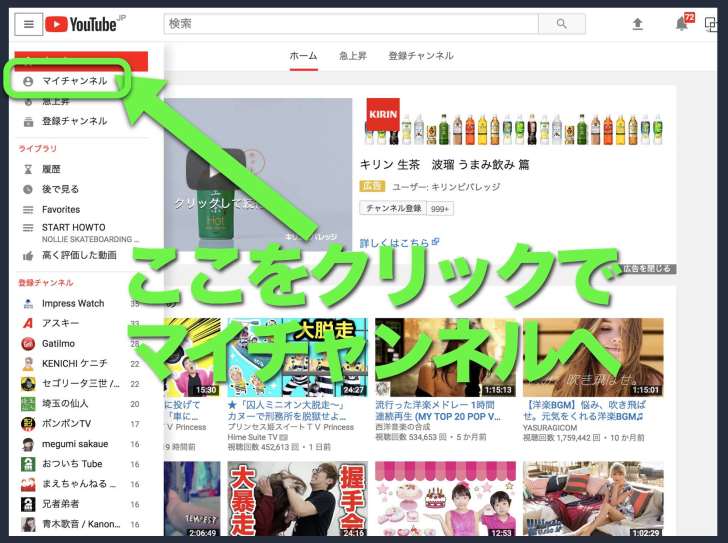Open the 囚人ミニオン大脱走 video title
Screen dimensions: 728x543
[287, 410]
